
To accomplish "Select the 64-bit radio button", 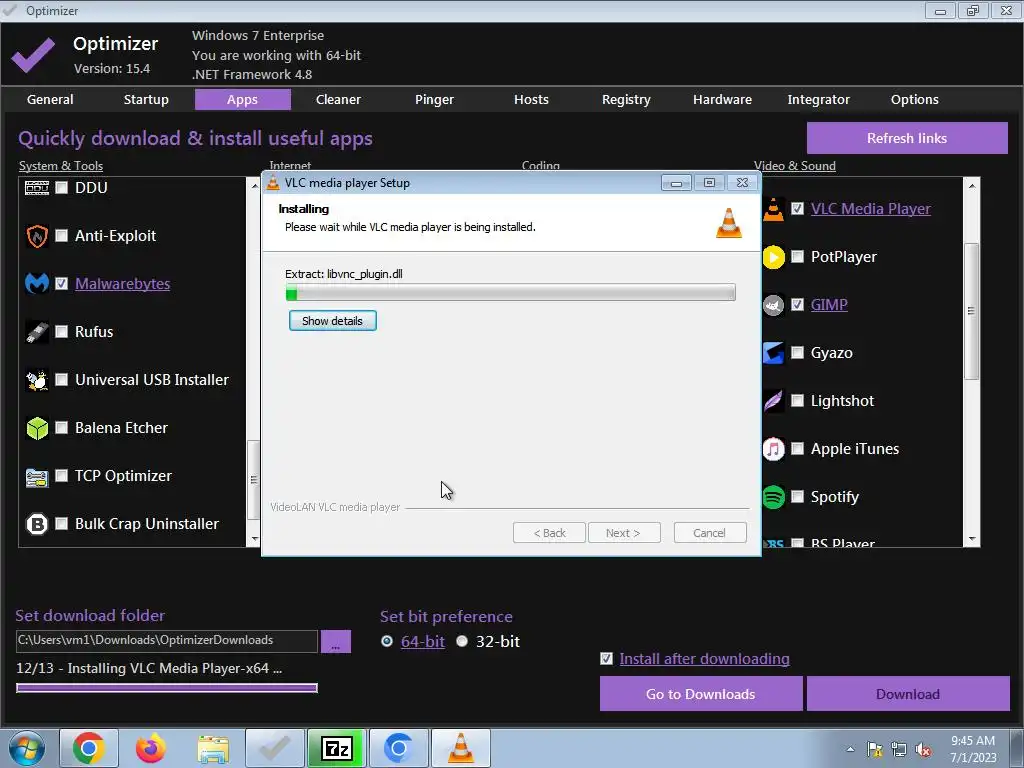I will point(387,641).
